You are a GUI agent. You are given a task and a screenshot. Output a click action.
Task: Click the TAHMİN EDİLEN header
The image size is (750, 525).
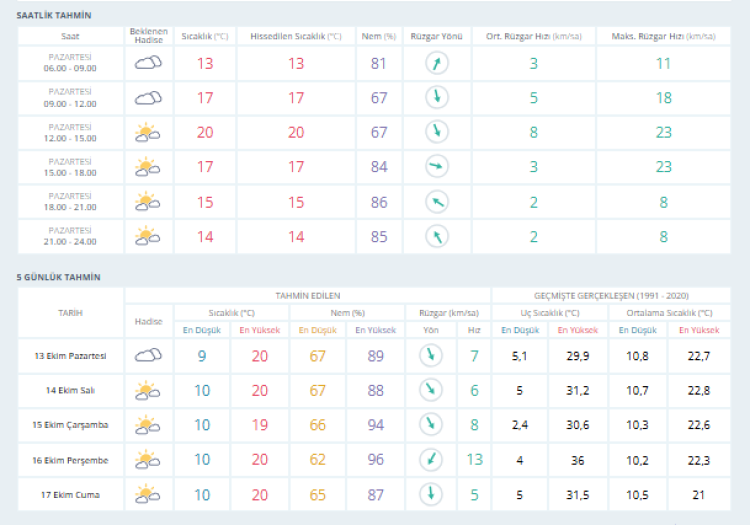click(308, 296)
